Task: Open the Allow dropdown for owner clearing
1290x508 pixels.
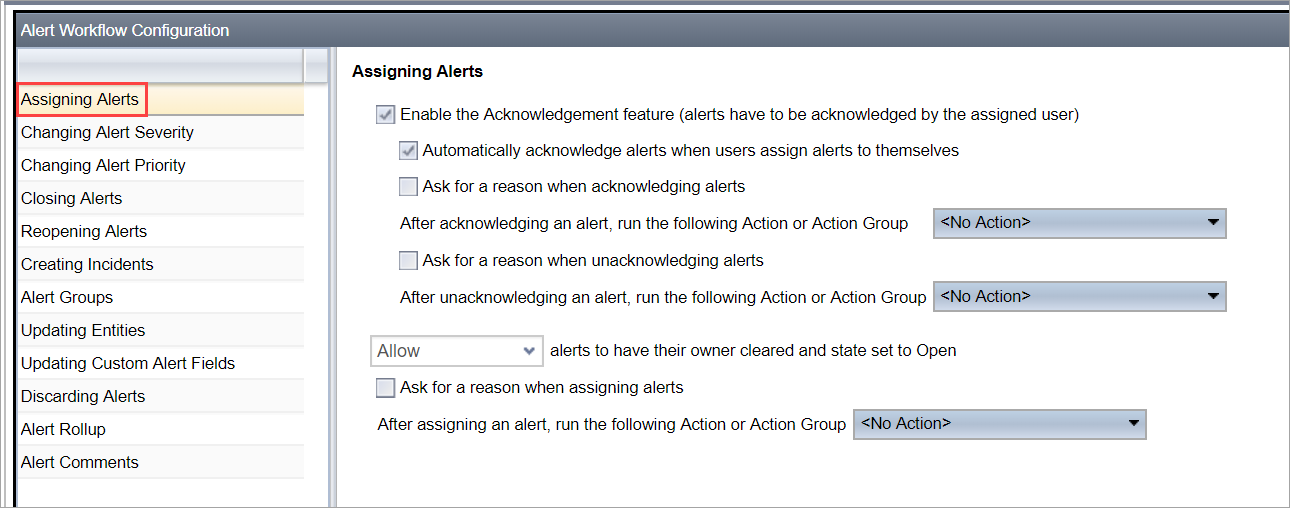Action: point(457,351)
